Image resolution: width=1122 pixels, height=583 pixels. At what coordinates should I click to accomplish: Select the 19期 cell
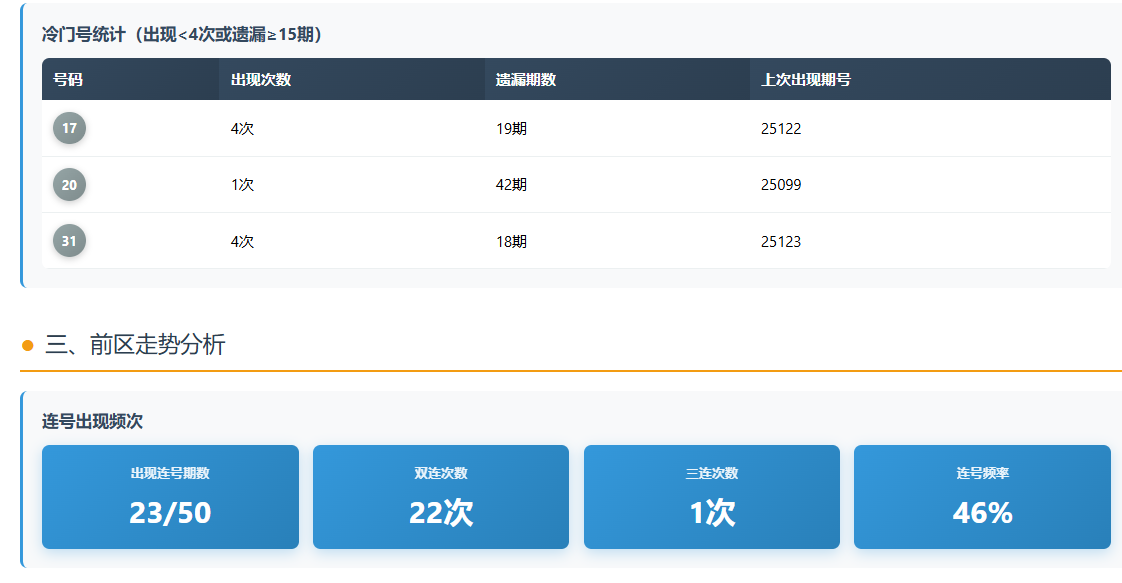[x=617, y=129]
